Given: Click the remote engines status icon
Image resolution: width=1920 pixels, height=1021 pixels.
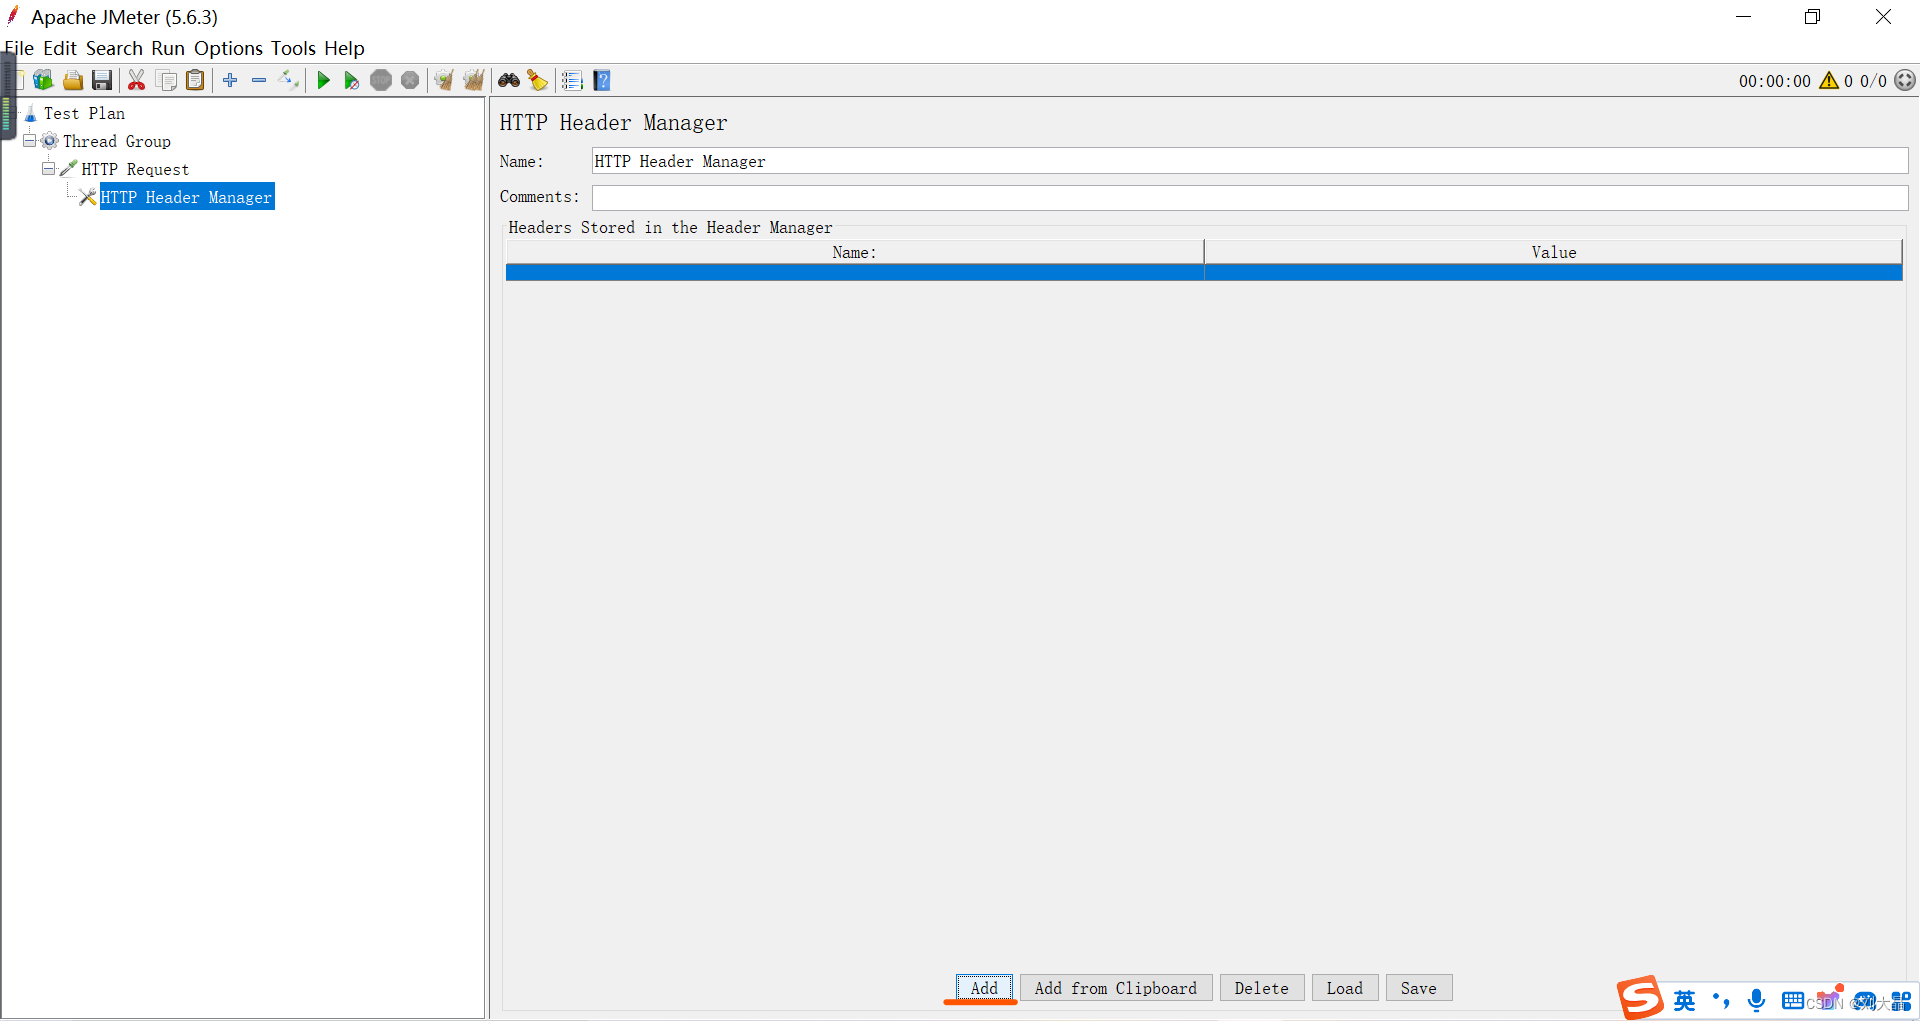Looking at the screenshot, I should (x=1905, y=80).
